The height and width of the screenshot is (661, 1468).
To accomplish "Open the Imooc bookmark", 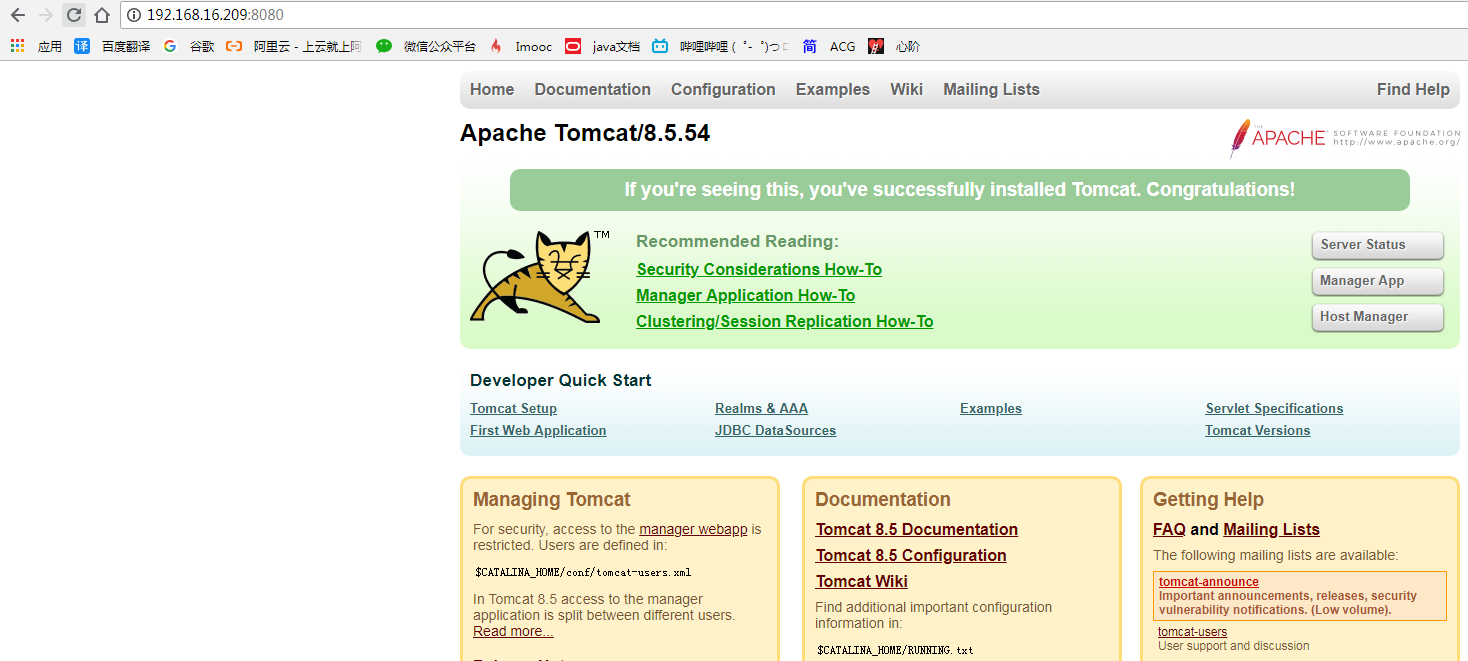I will 521,46.
